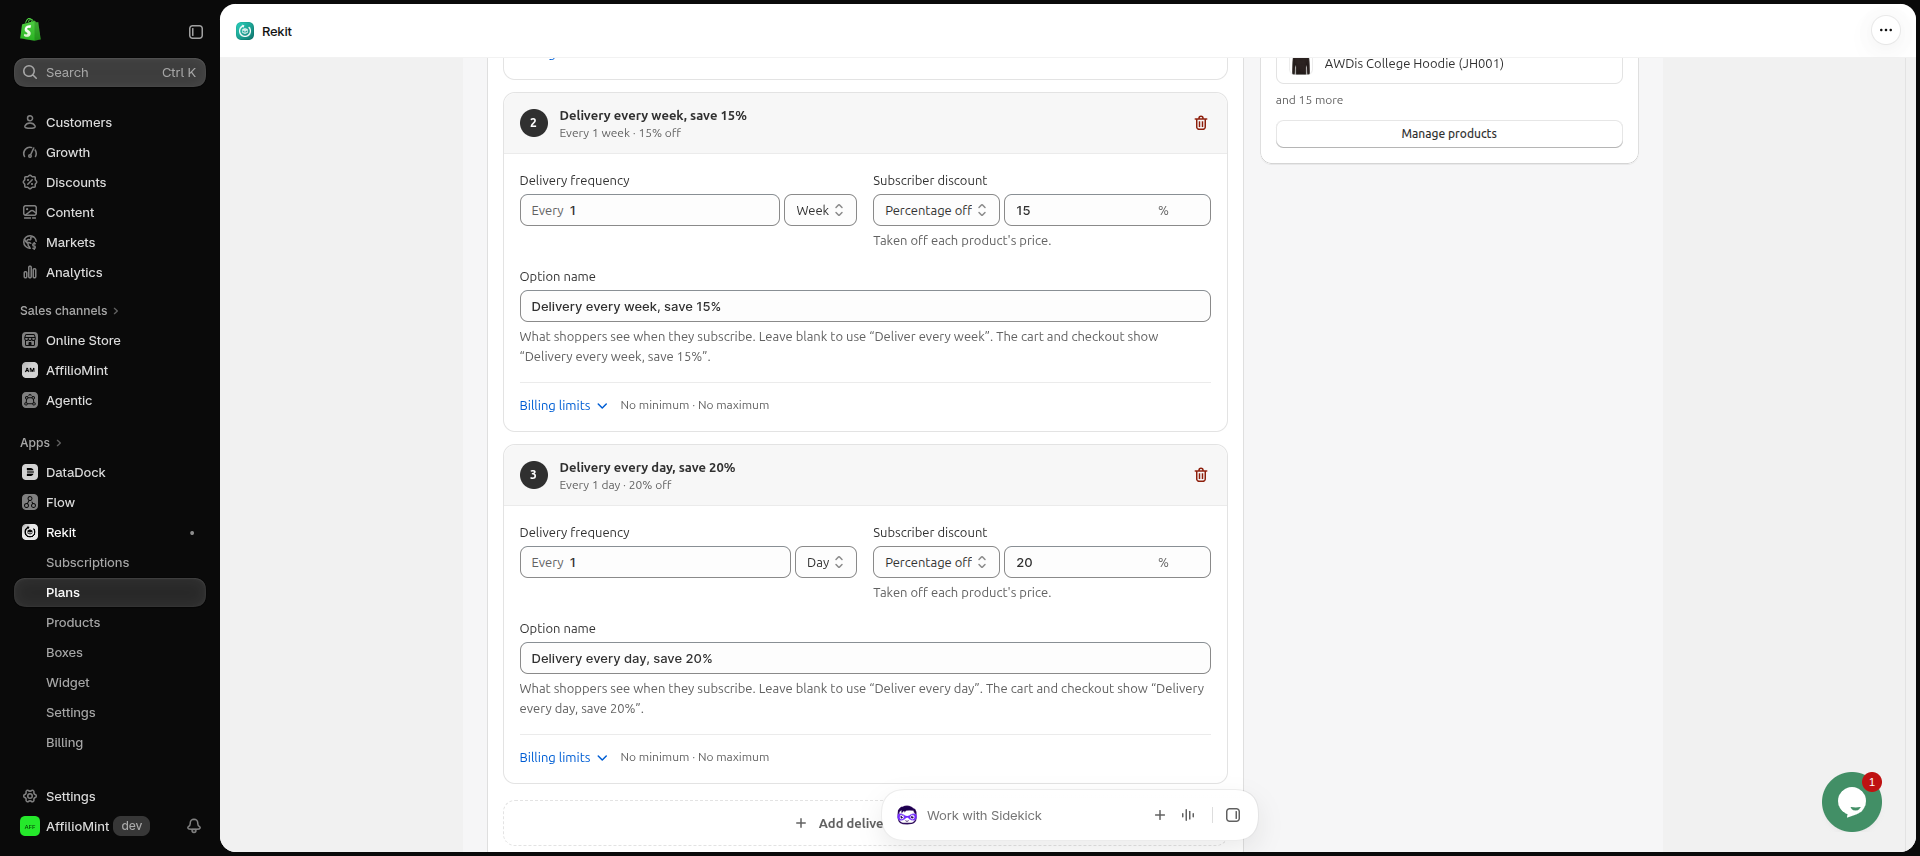Click the Manage products button
Screen dimensions: 1920x856
point(1449,133)
